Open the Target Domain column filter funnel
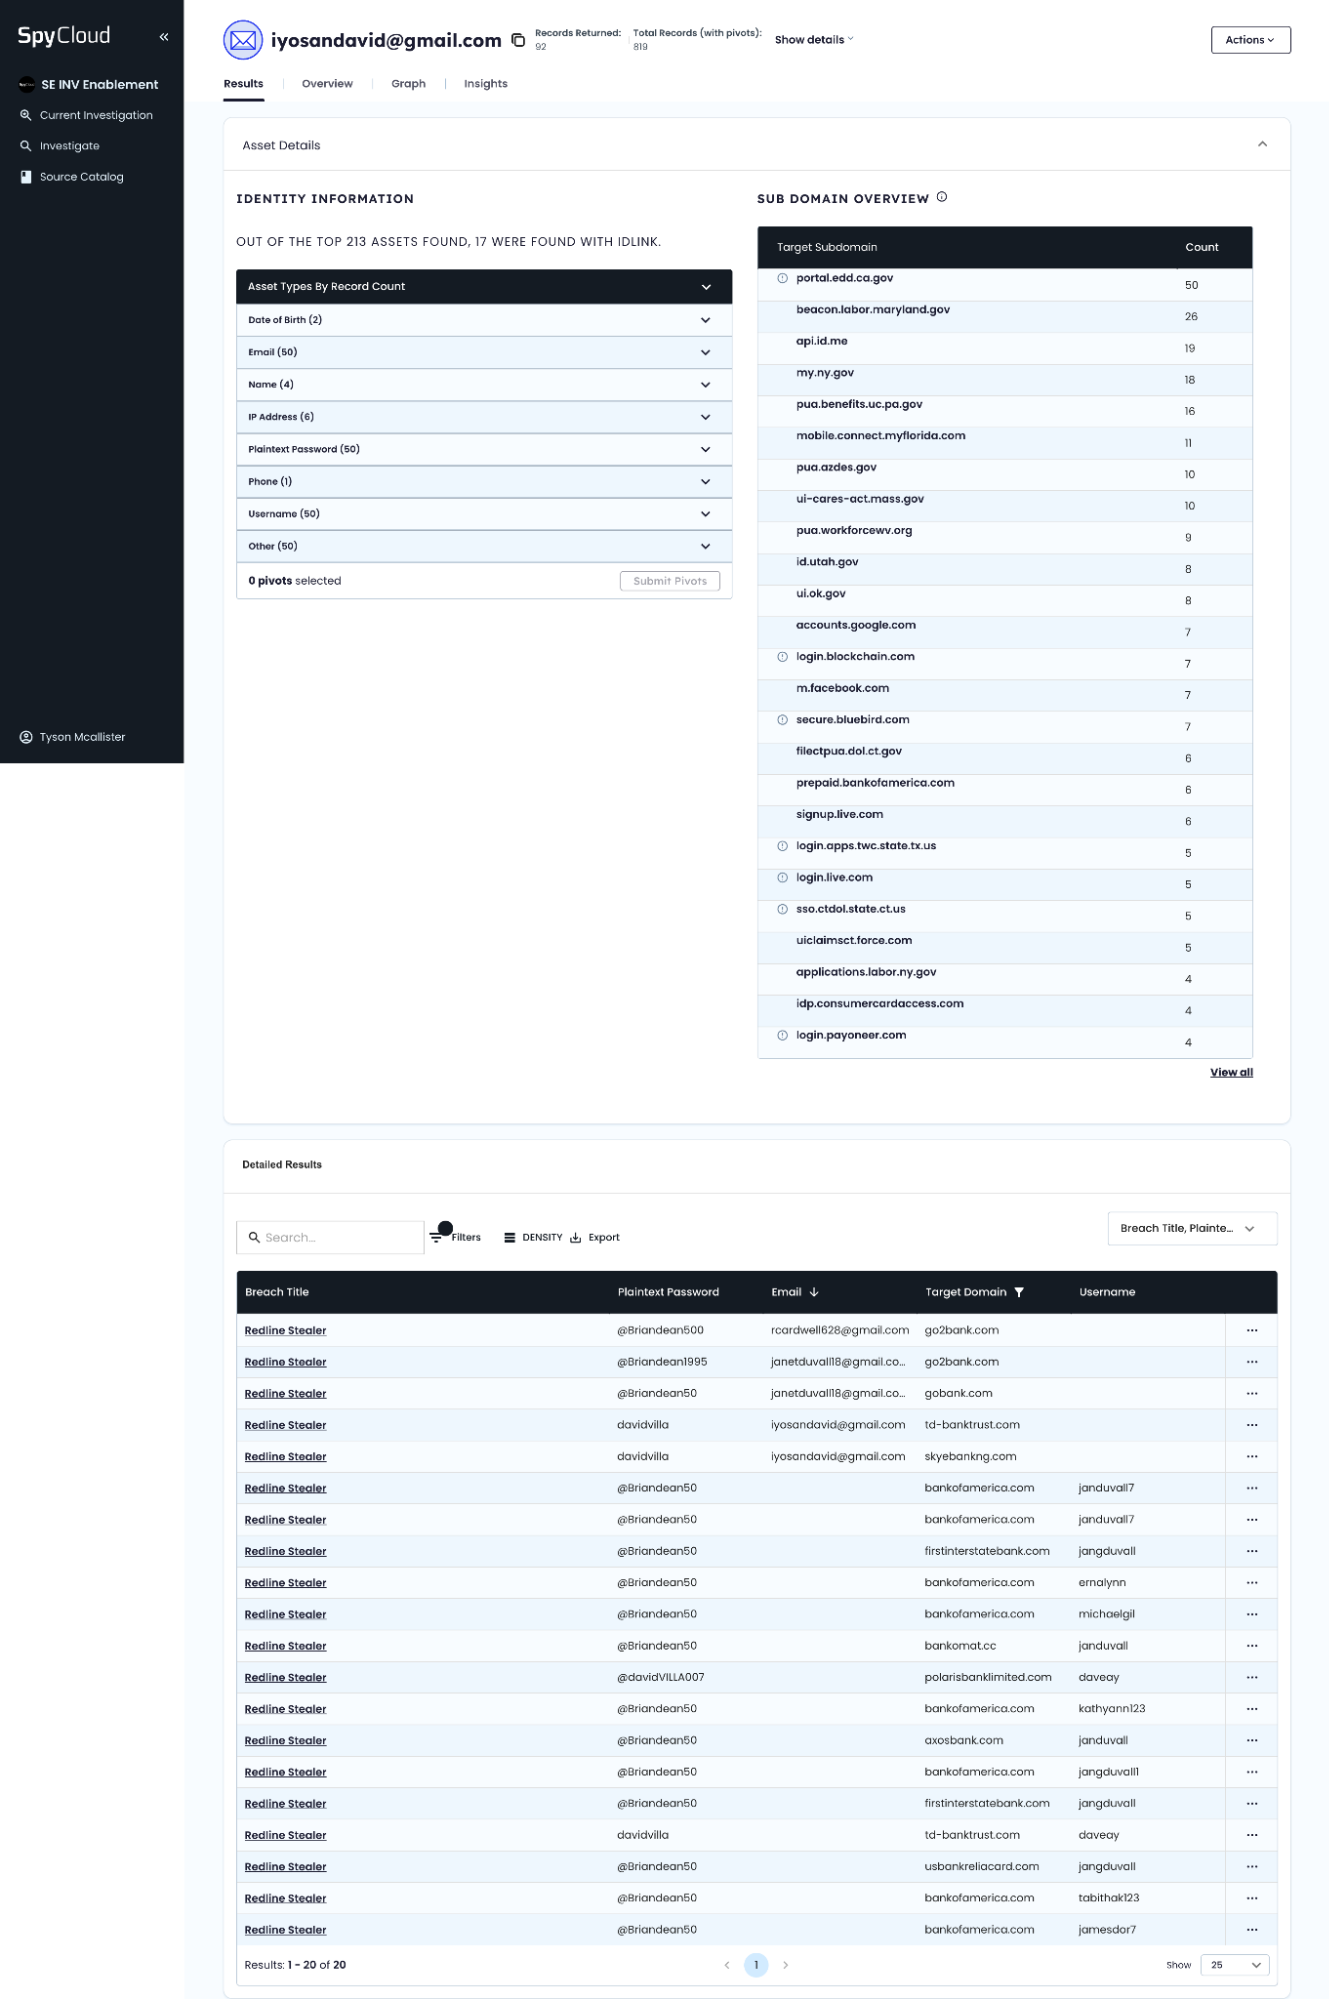The image size is (1330, 1999). point(1019,1292)
